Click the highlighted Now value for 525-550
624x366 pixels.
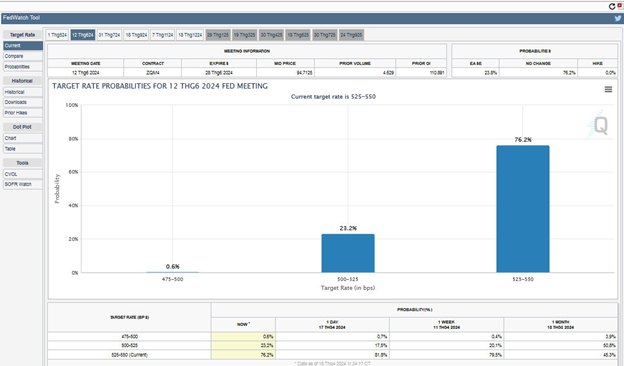243,355
